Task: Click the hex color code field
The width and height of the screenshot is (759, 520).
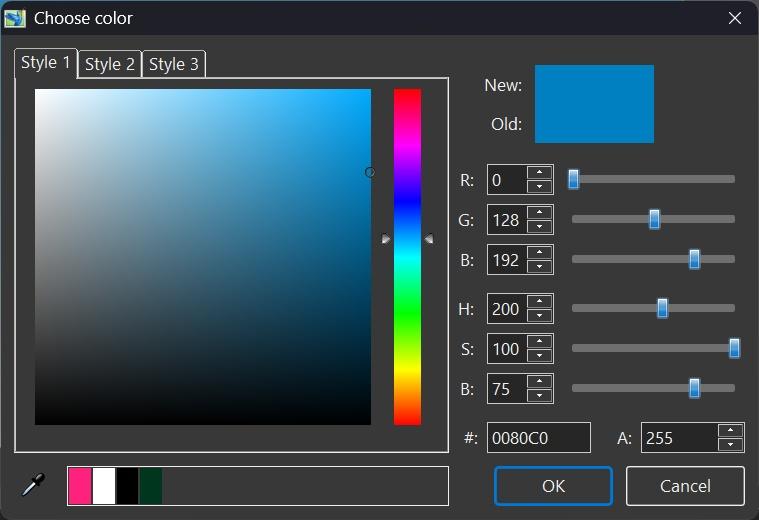Action: pyautogui.click(x=538, y=438)
